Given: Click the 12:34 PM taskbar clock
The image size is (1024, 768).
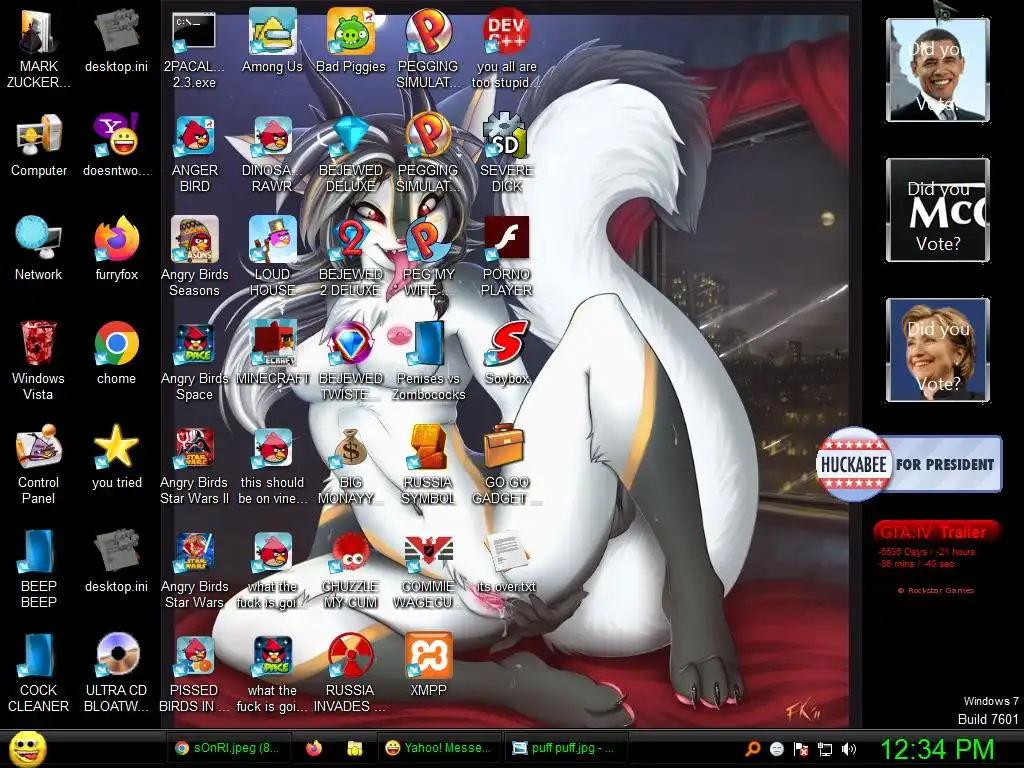Looking at the screenshot, I should click(937, 749).
